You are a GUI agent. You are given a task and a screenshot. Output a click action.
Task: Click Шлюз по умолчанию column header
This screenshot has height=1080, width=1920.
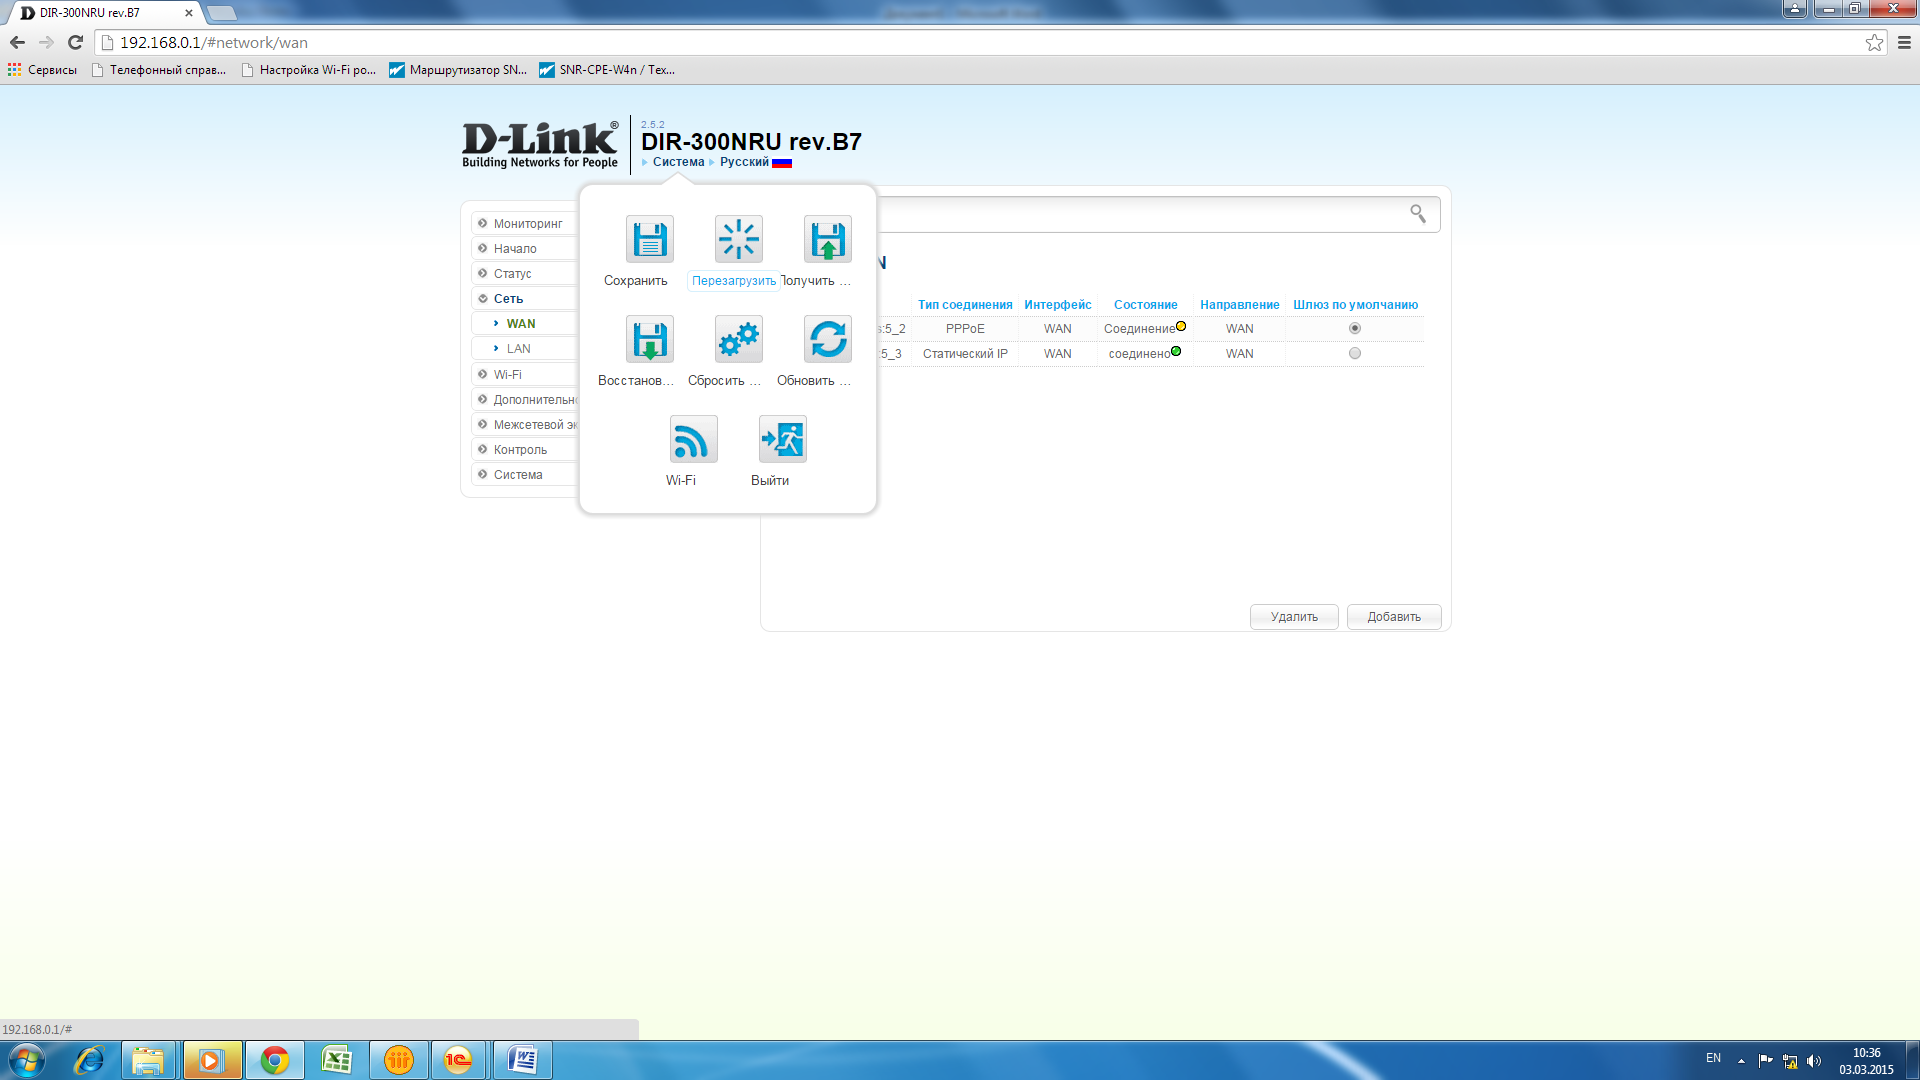tap(1355, 304)
